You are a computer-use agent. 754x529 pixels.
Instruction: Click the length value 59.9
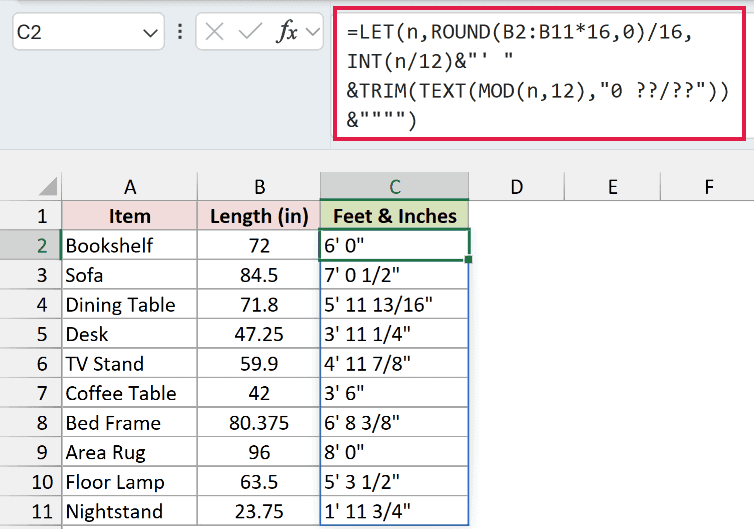(x=259, y=364)
